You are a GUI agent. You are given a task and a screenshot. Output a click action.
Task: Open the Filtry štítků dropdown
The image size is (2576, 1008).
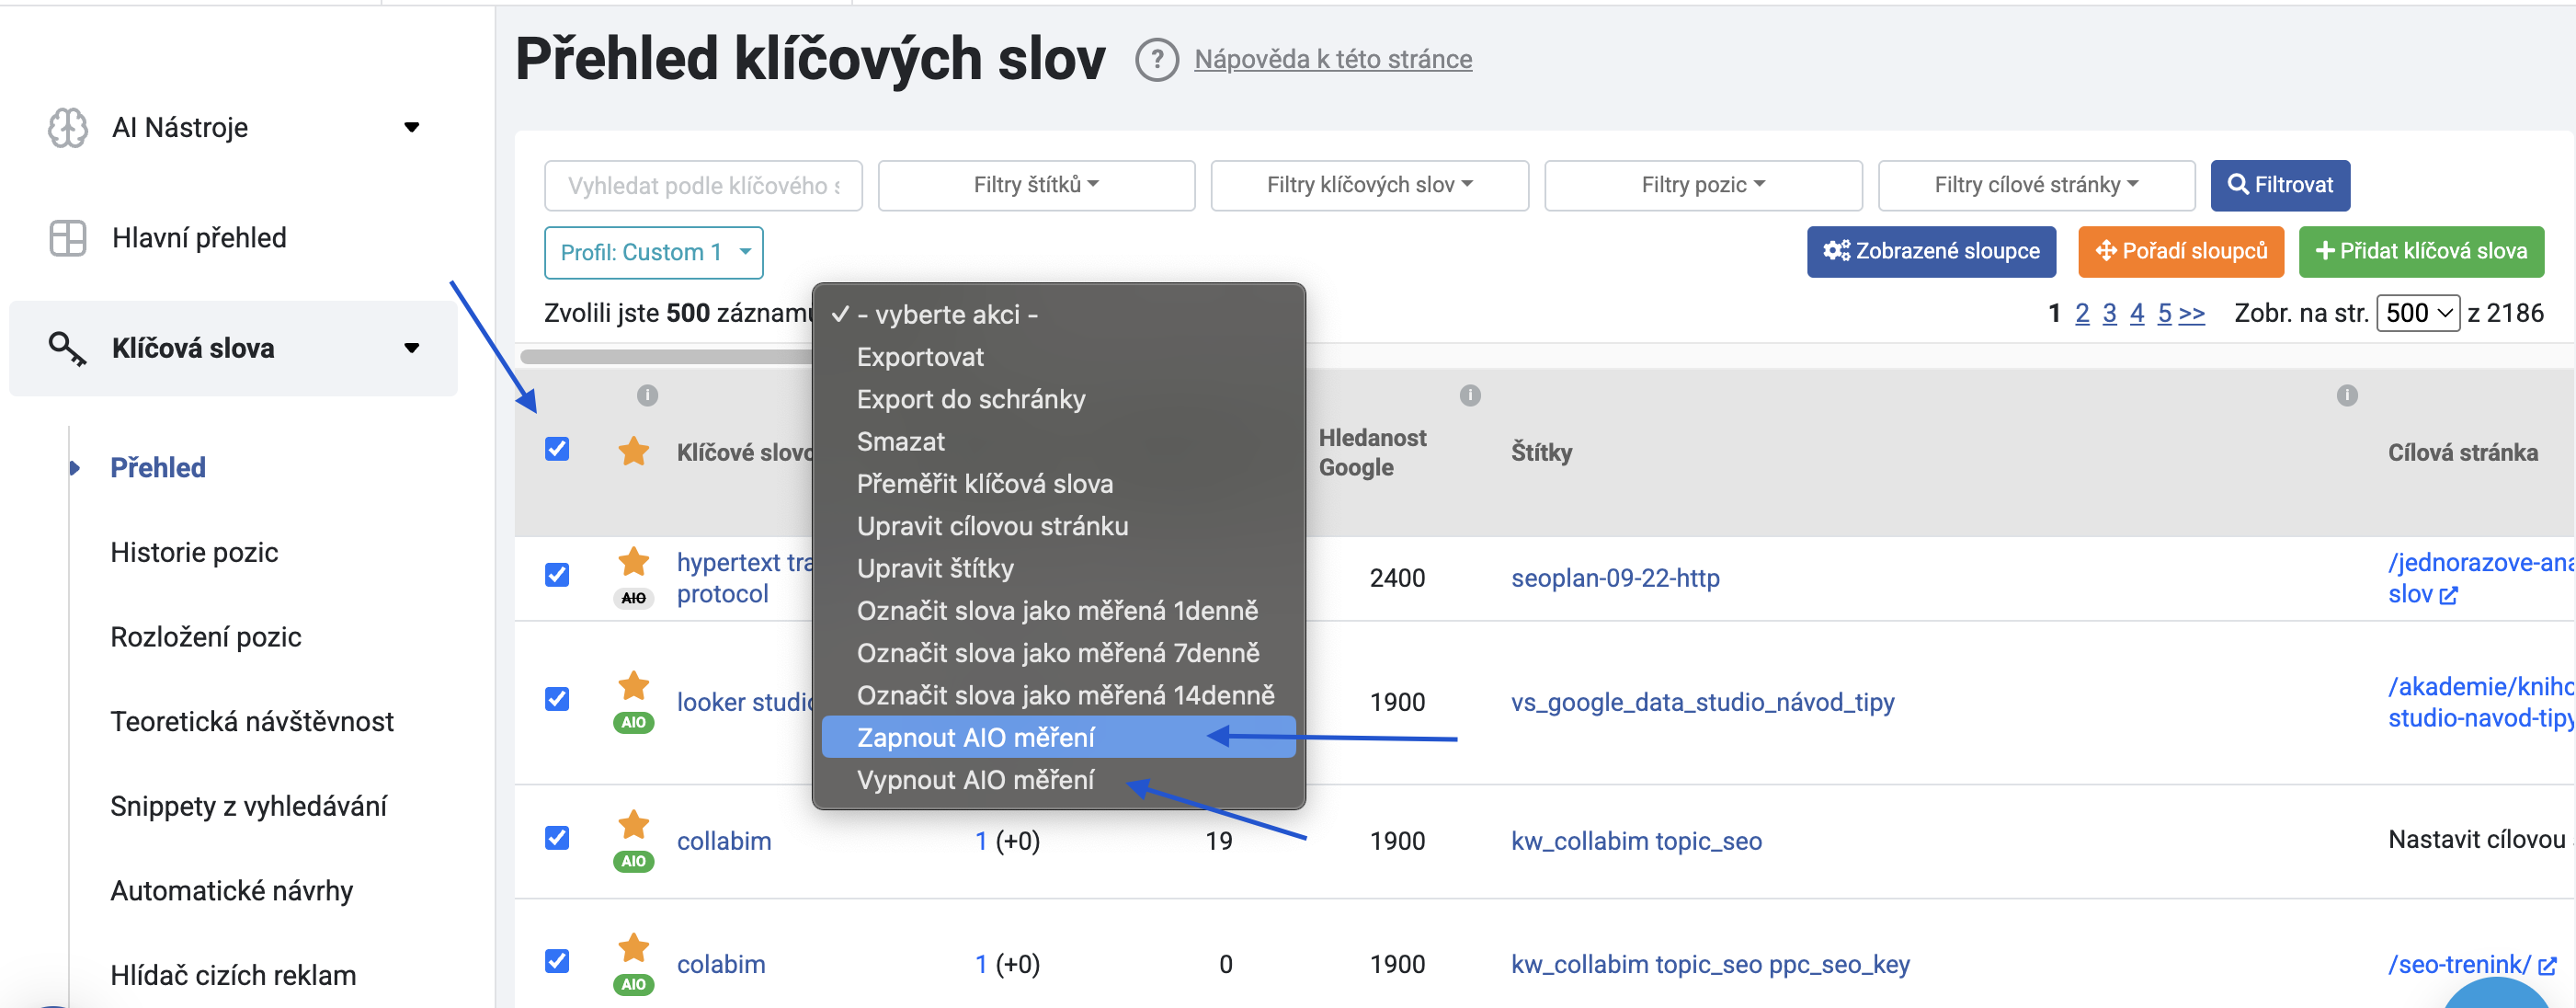tap(1035, 185)
